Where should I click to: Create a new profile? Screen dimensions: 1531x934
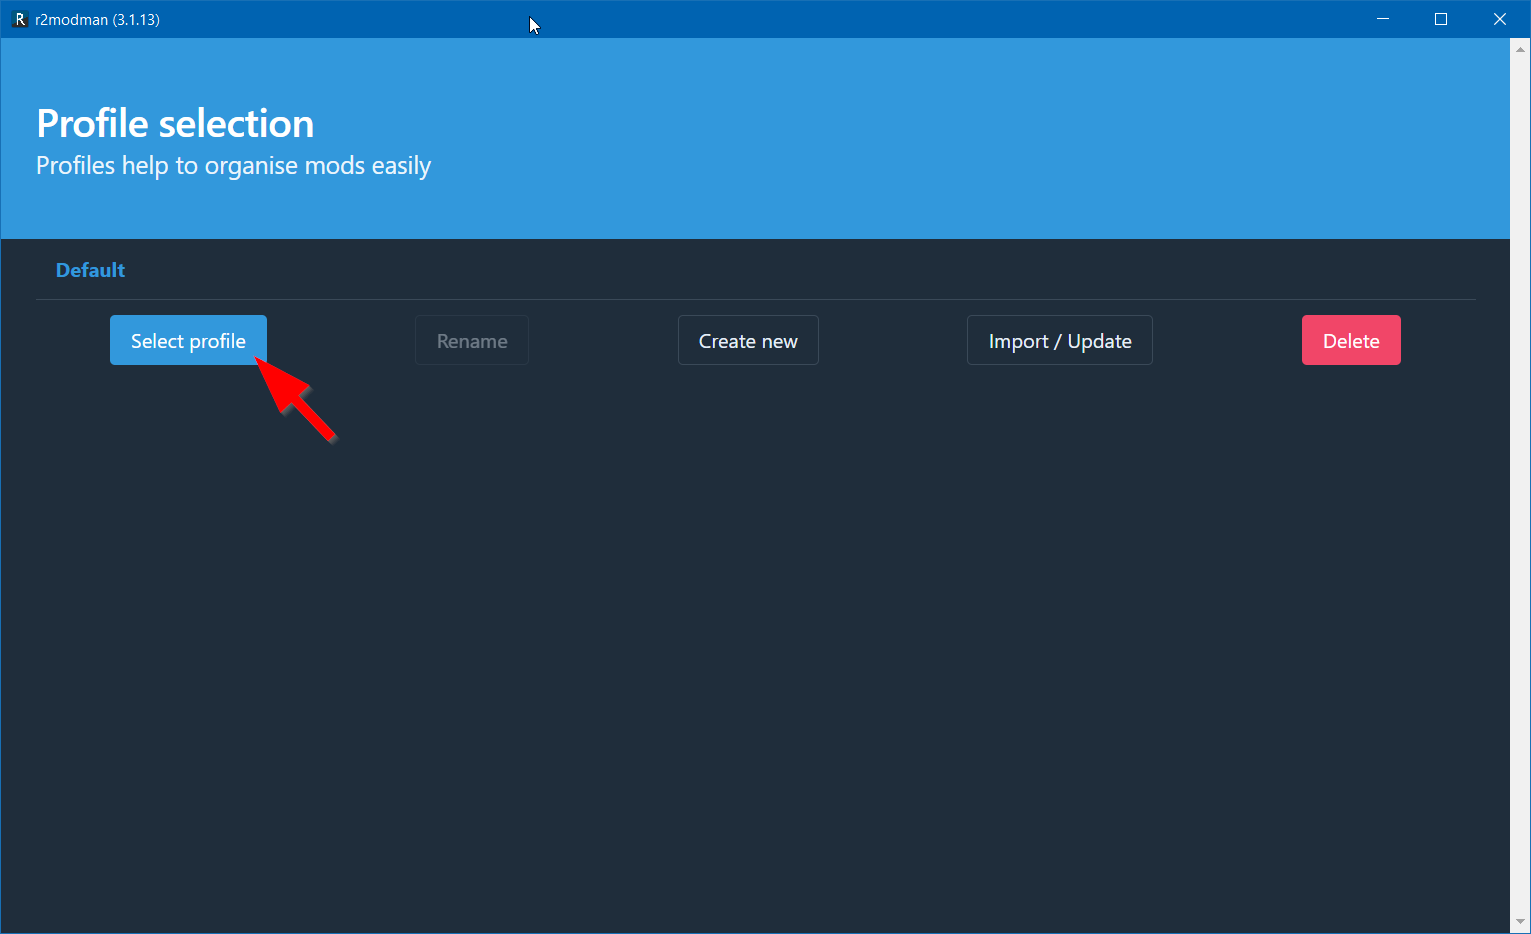(748, 340)
